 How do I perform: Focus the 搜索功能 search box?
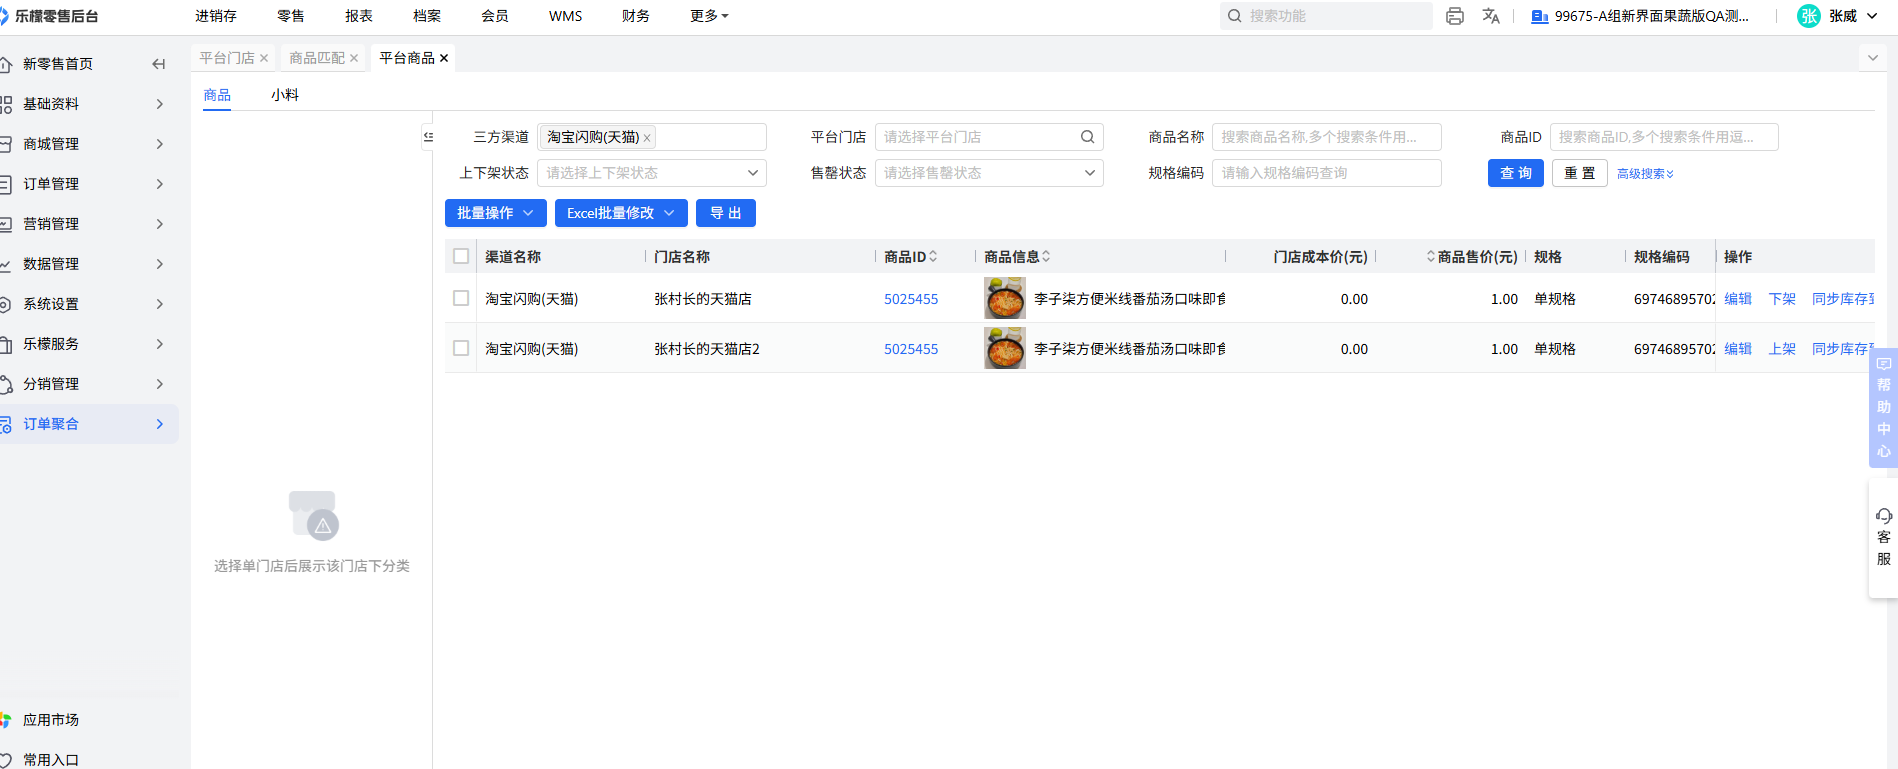[x=1326, y=16]
